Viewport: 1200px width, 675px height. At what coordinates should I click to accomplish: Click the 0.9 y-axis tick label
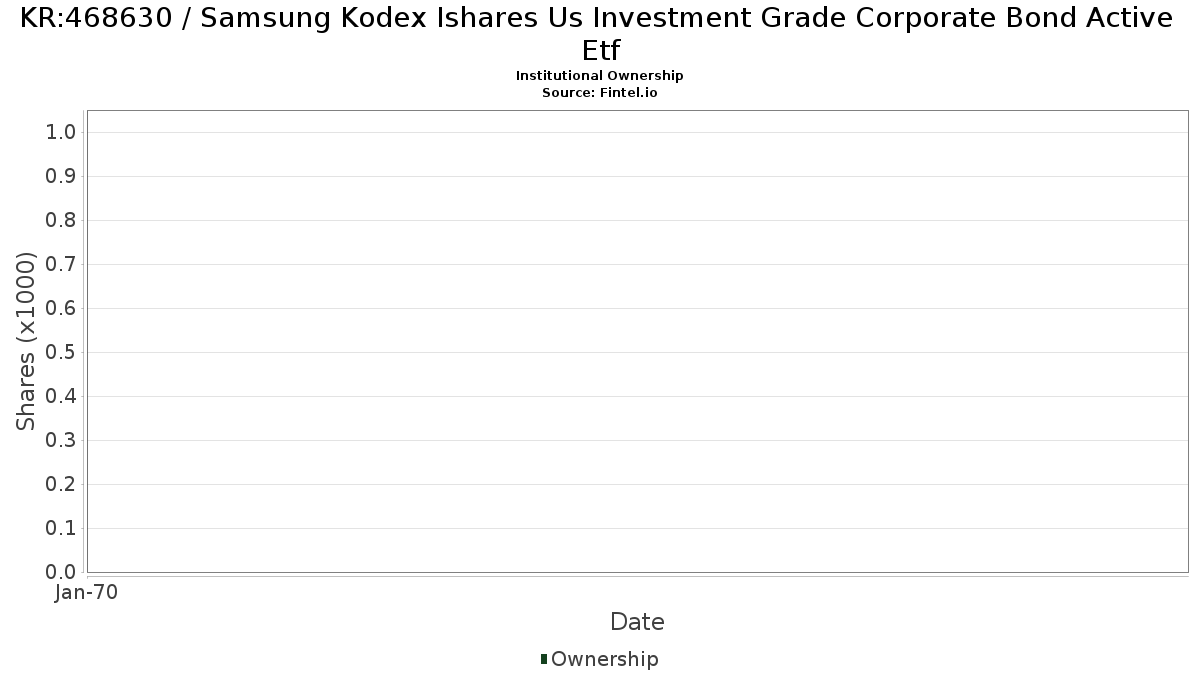tap(61, 177)
